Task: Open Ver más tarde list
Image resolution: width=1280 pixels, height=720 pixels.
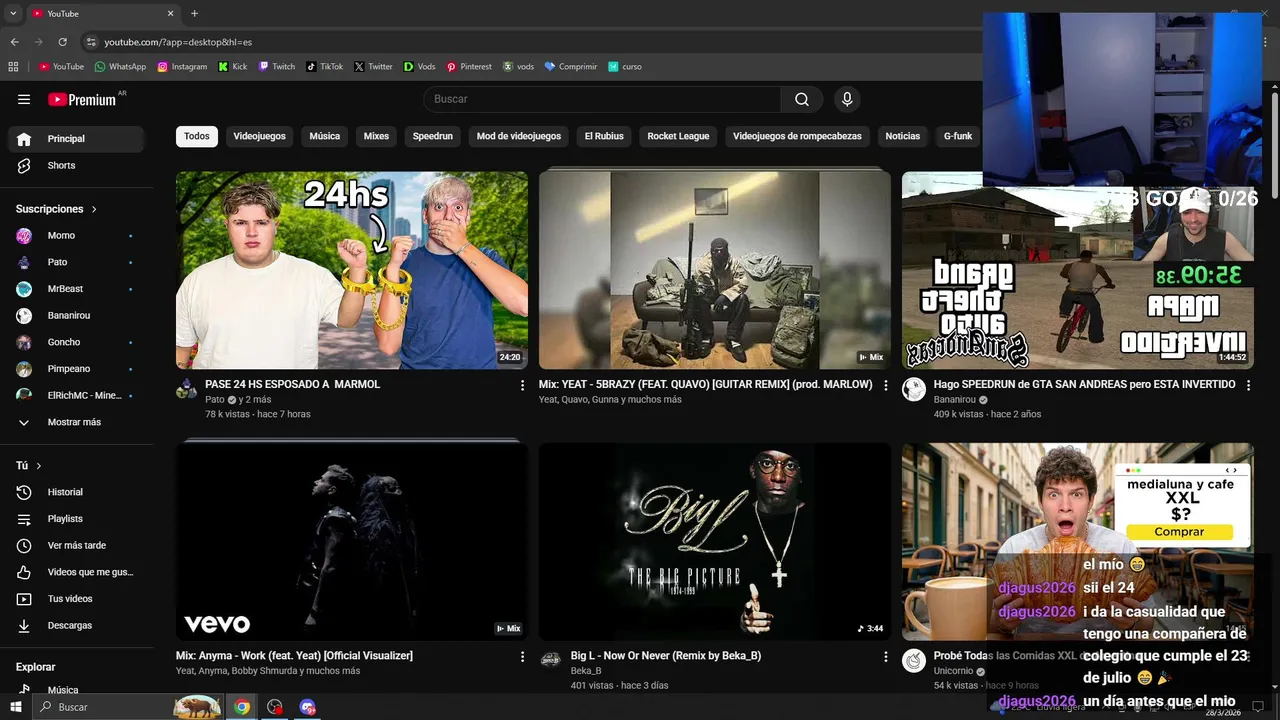Action: pos(77,545)
